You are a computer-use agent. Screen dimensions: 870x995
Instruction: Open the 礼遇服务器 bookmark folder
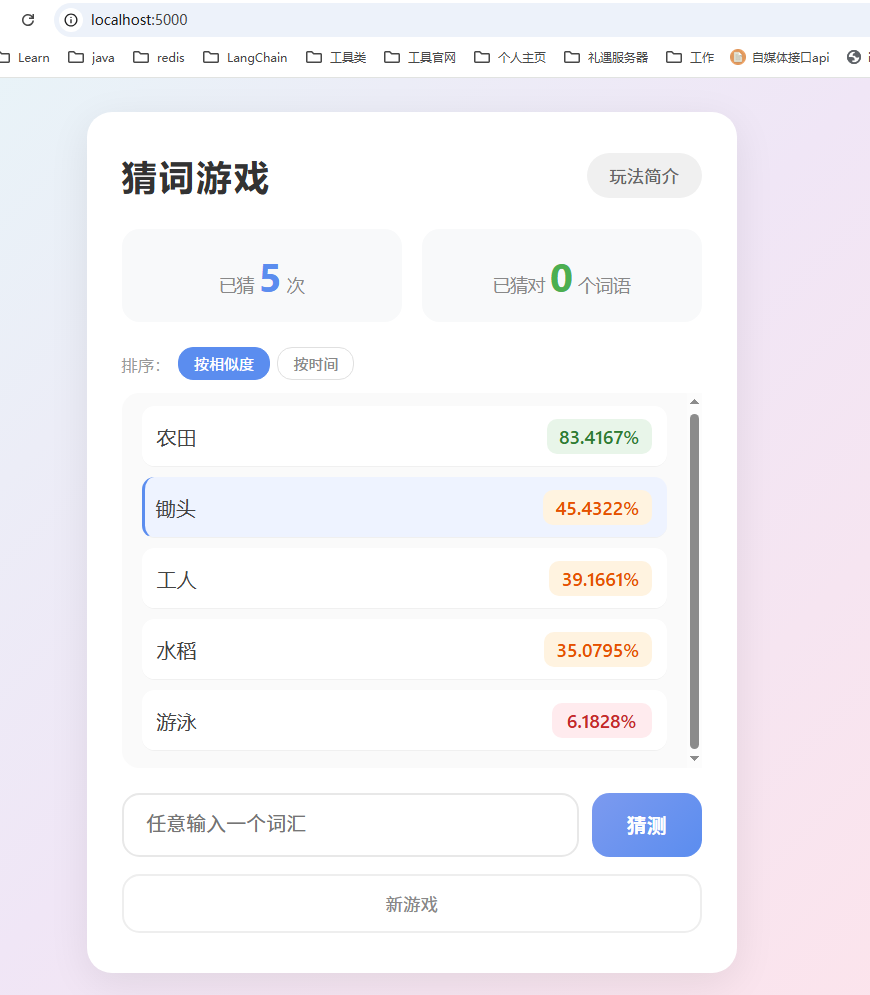coord(606,57)
